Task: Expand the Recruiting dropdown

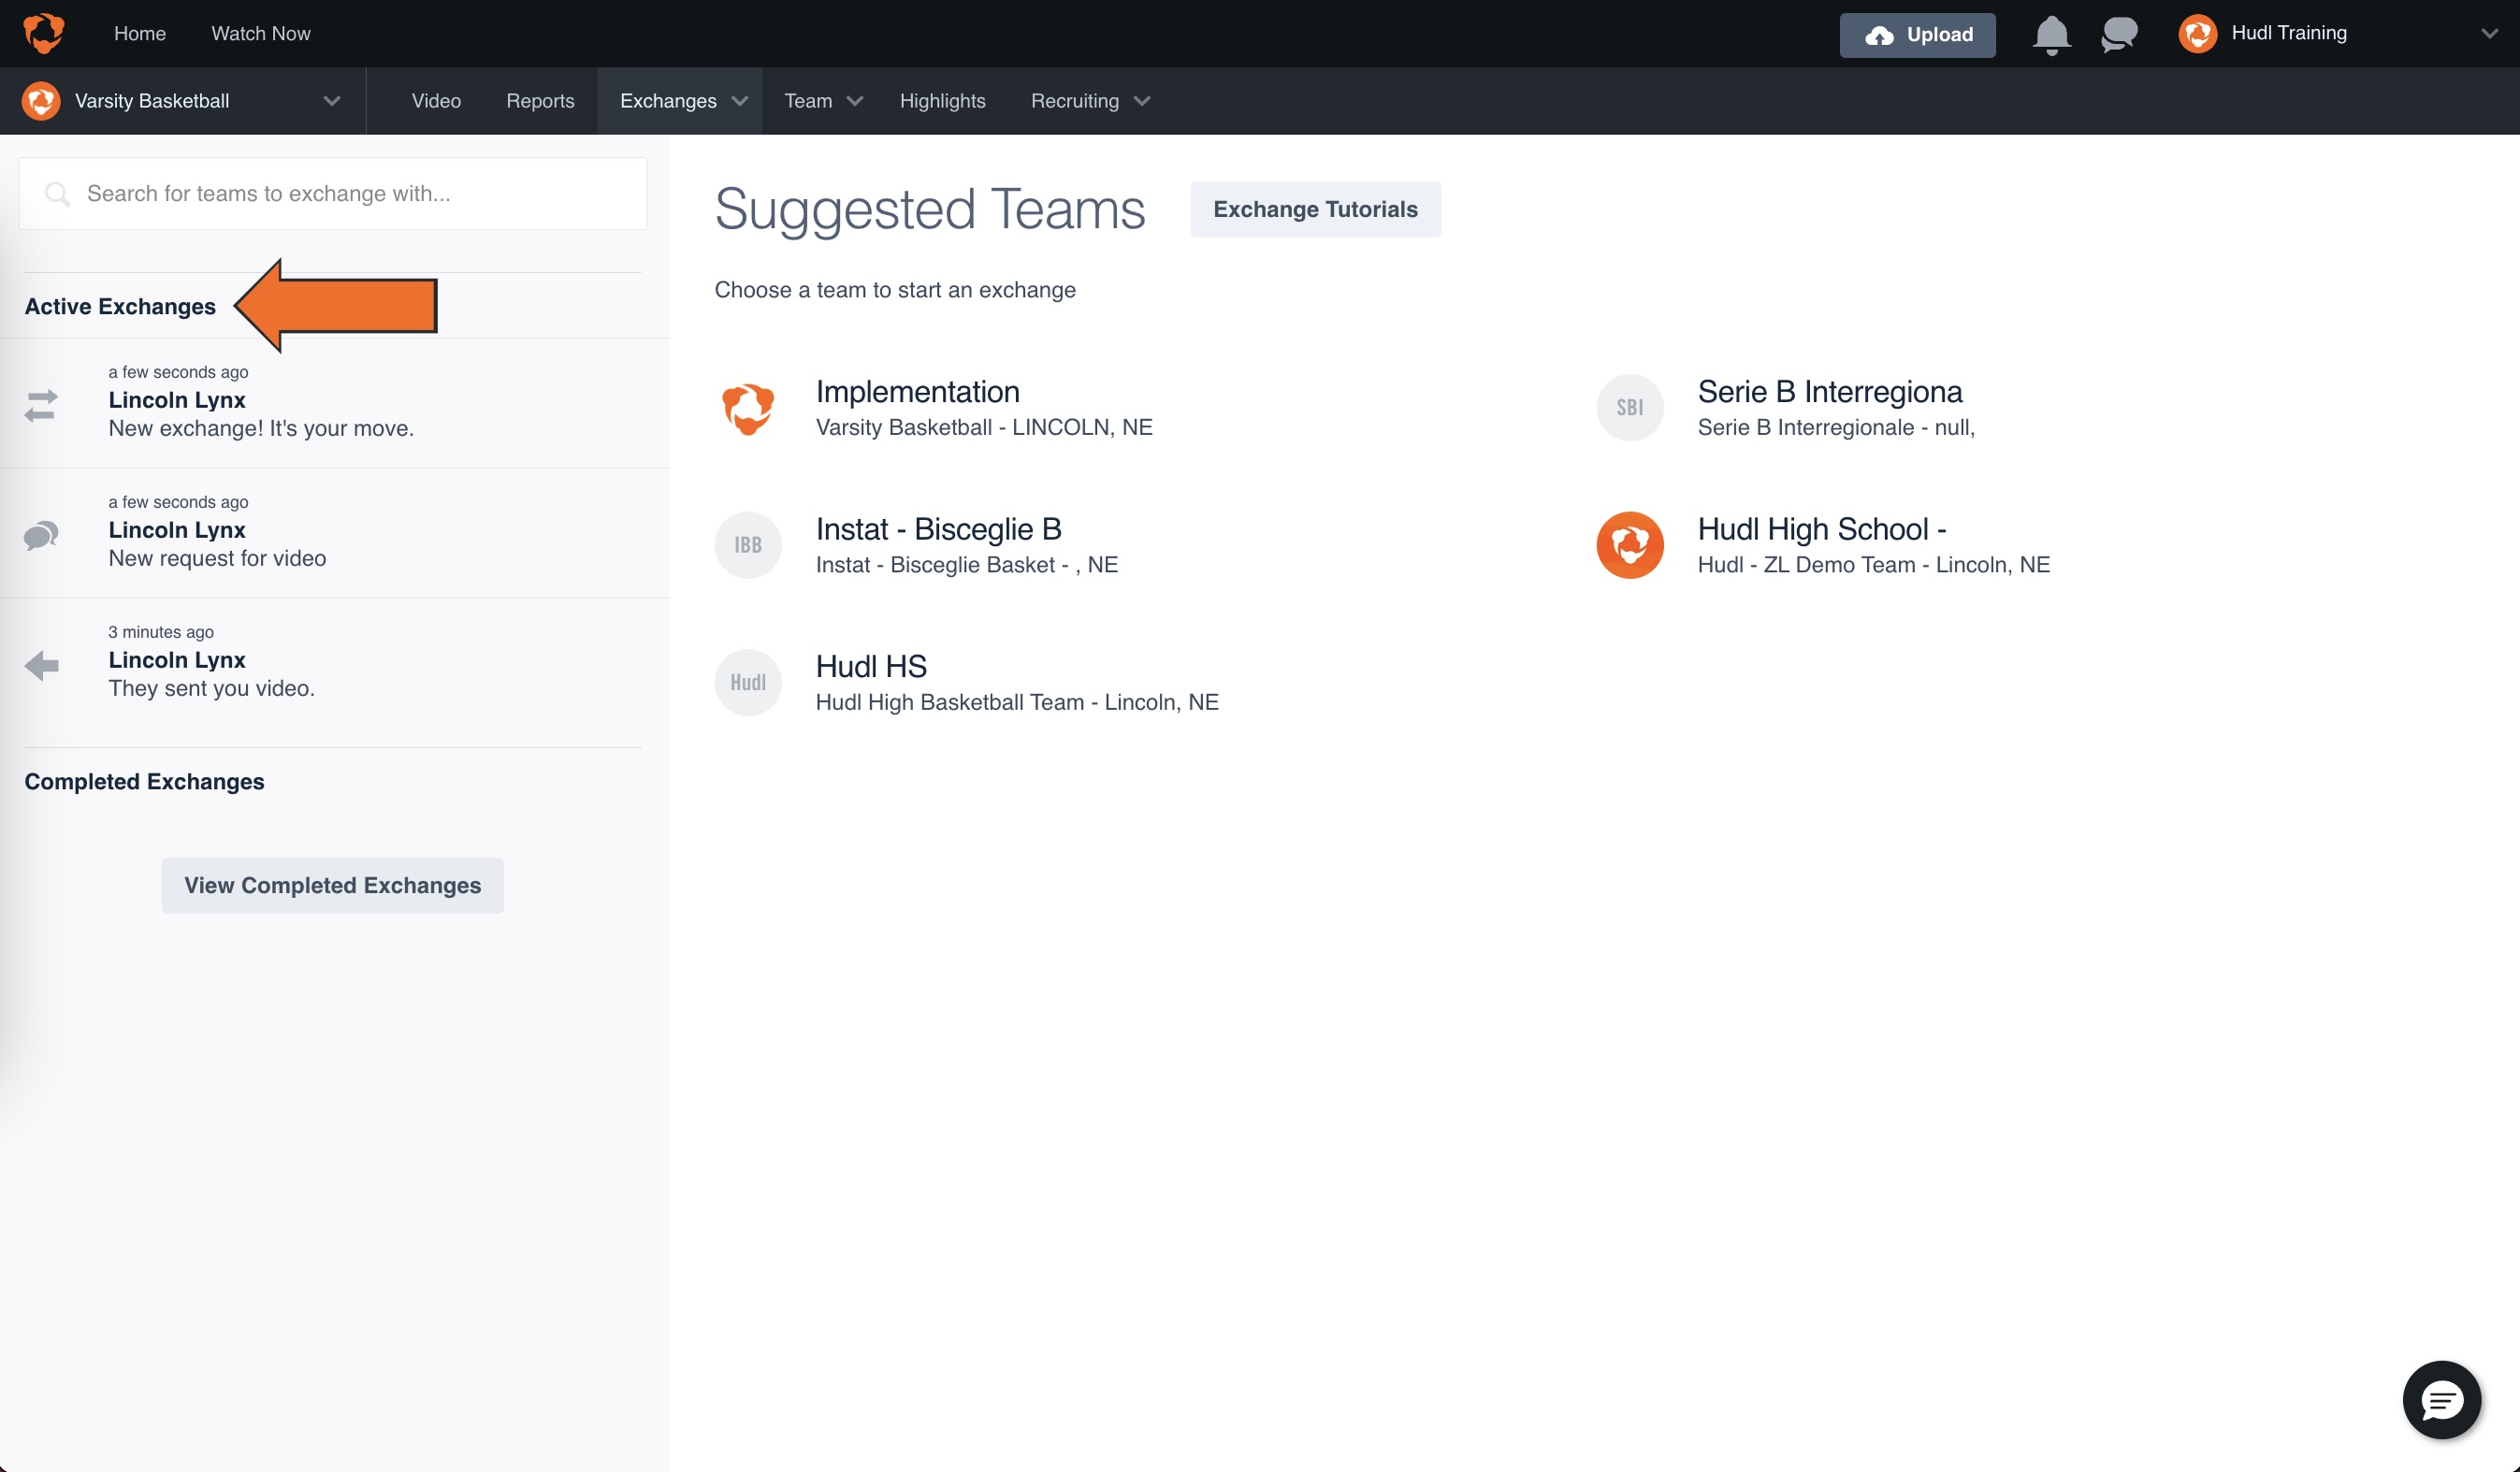Action: 1089,100
